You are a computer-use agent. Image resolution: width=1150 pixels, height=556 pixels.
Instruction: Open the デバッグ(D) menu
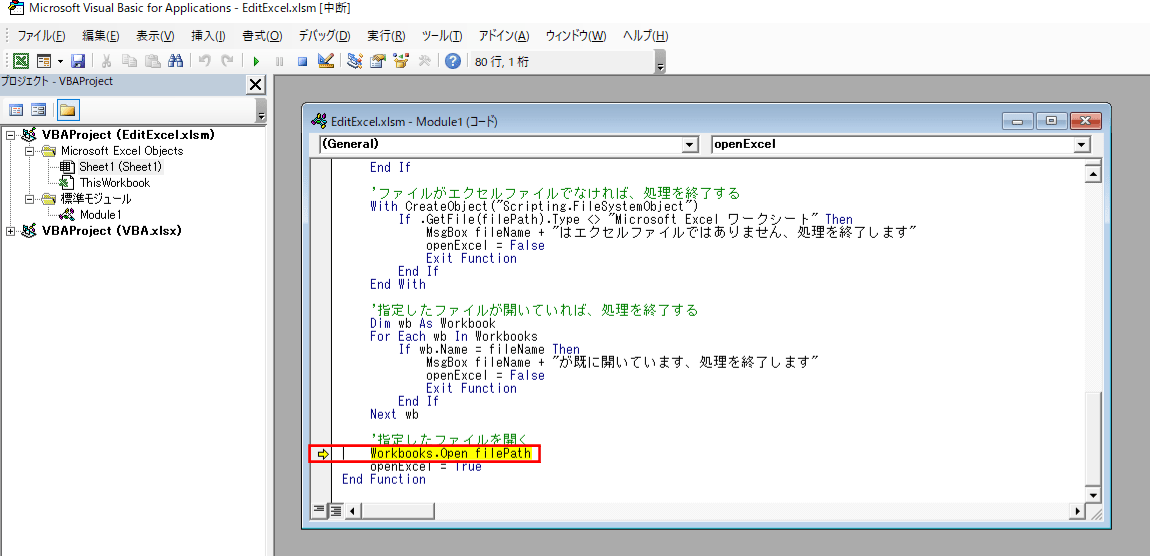click(x=324, y=36)
